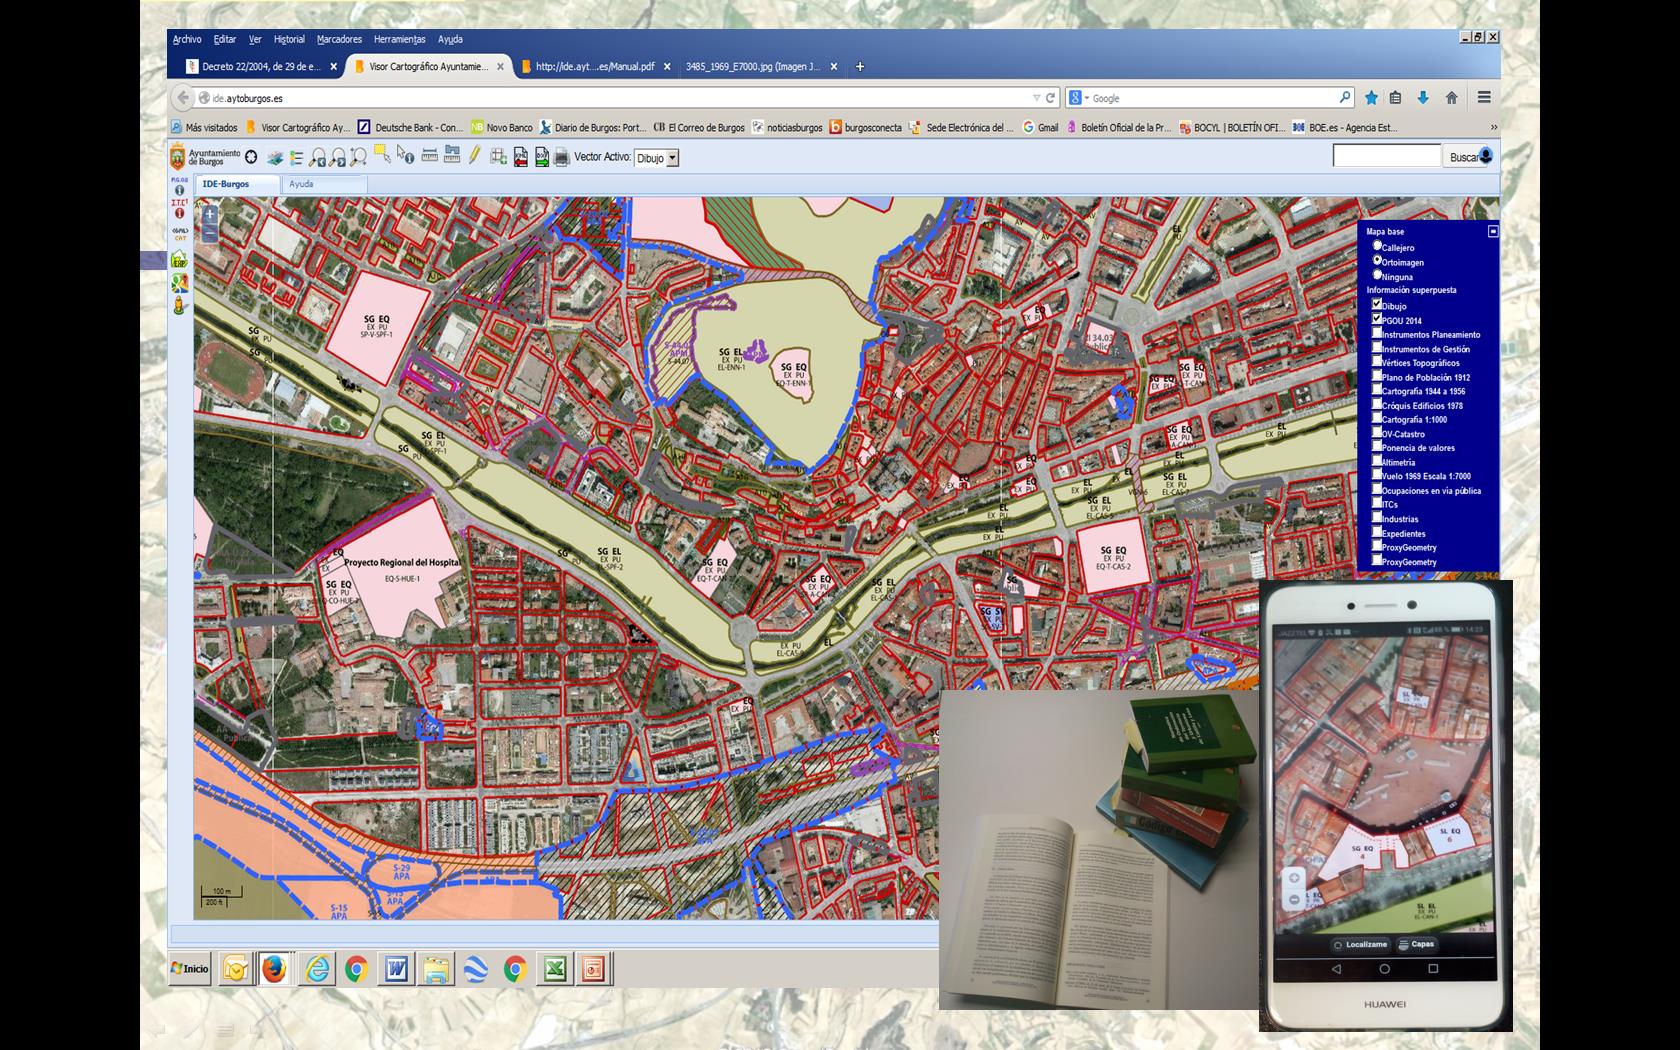Switch to the Ayuda tab
The image size is (1680, 1050).
302,184
